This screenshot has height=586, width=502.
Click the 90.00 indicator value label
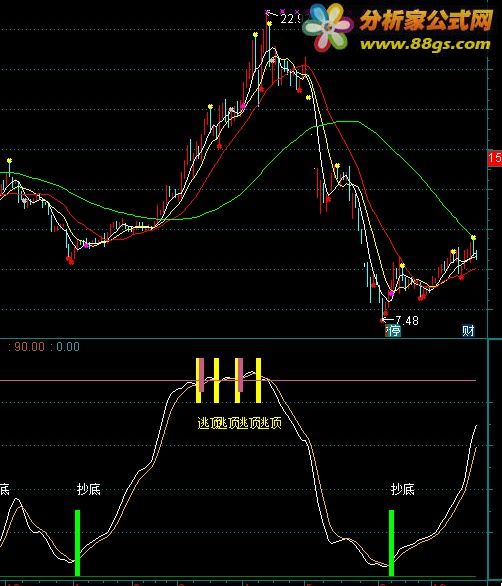click(29, 346)
